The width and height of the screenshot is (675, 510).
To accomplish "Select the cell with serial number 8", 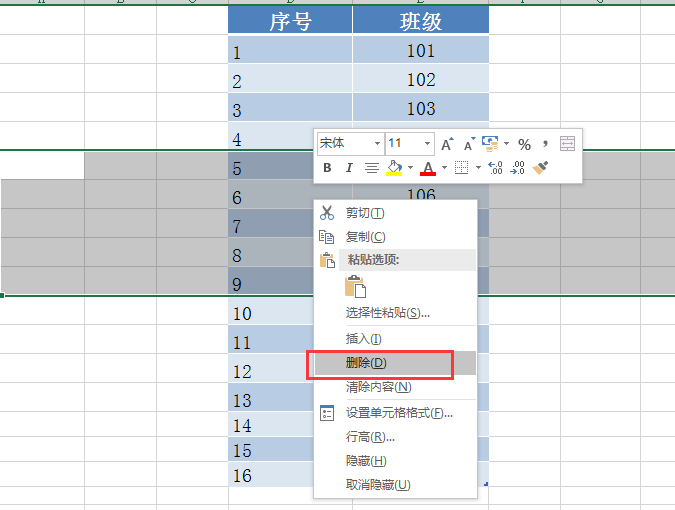I will click(271, 252).
